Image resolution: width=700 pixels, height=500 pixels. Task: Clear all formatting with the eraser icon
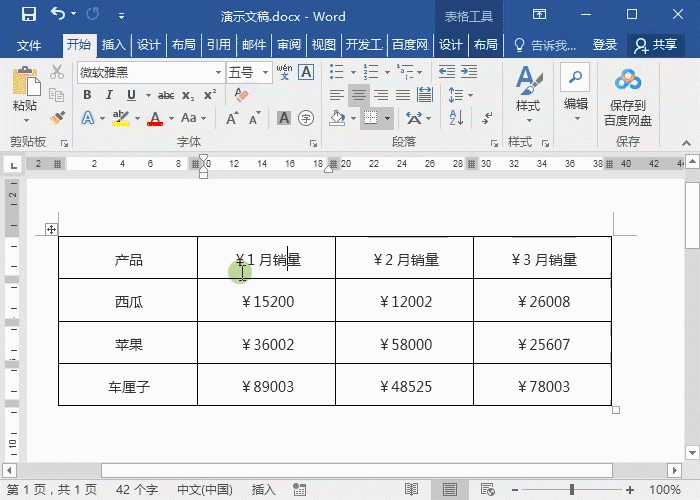coord(241,95)
